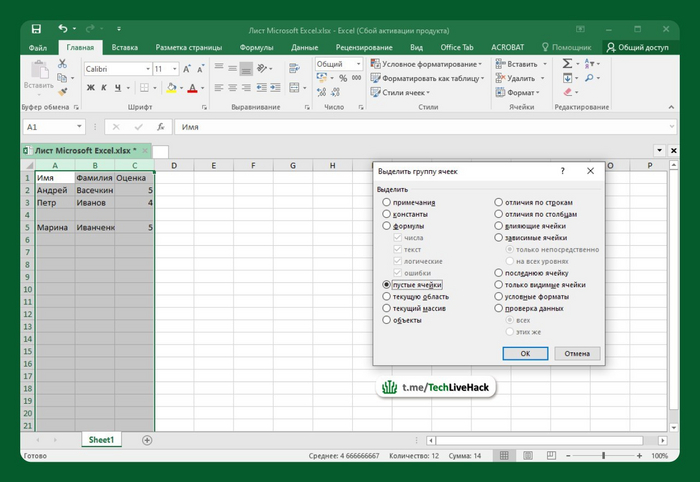Screen dimensions: 700x482
Task: Open the number format Общий dropdown
Action: pyautogui.click(x=358, y=64)
